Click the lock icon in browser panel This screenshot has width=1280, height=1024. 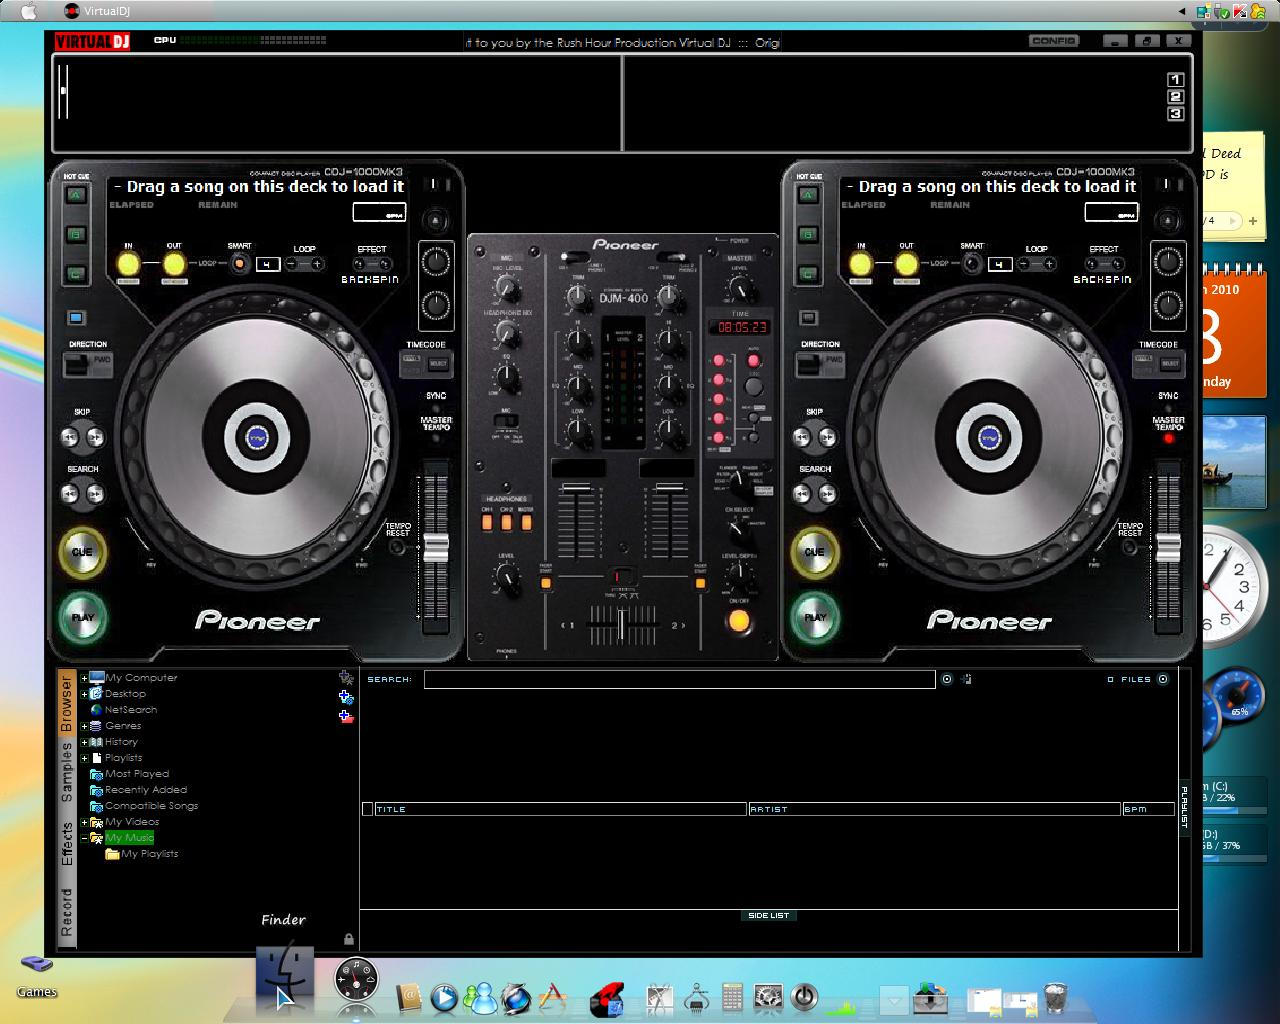(348, 939)
